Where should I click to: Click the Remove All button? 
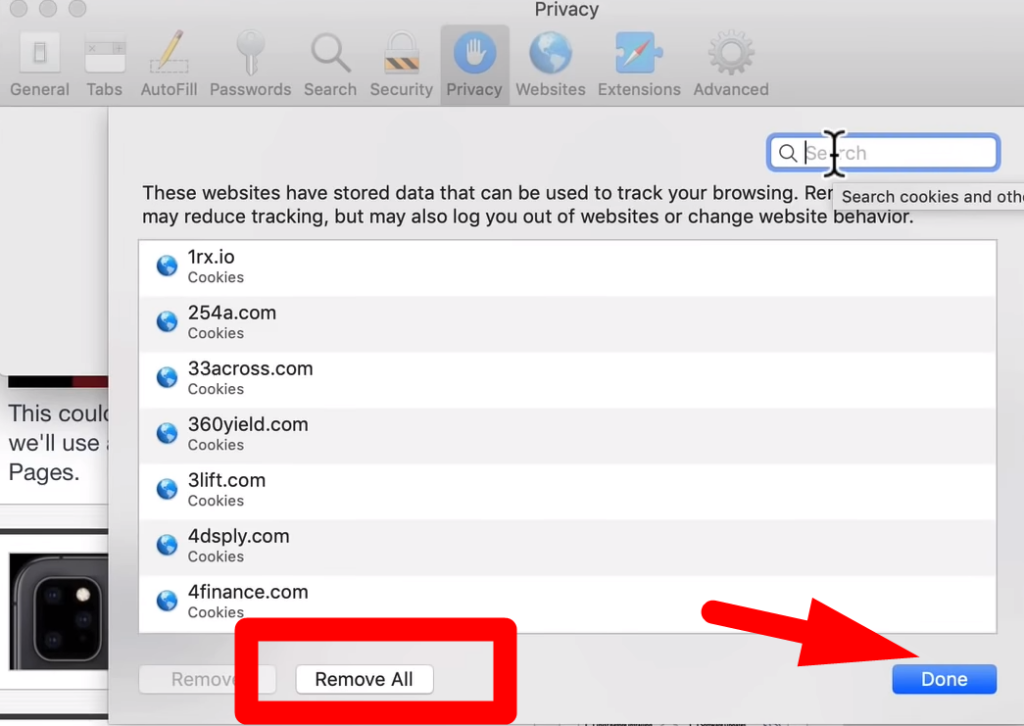pos(364,679)
